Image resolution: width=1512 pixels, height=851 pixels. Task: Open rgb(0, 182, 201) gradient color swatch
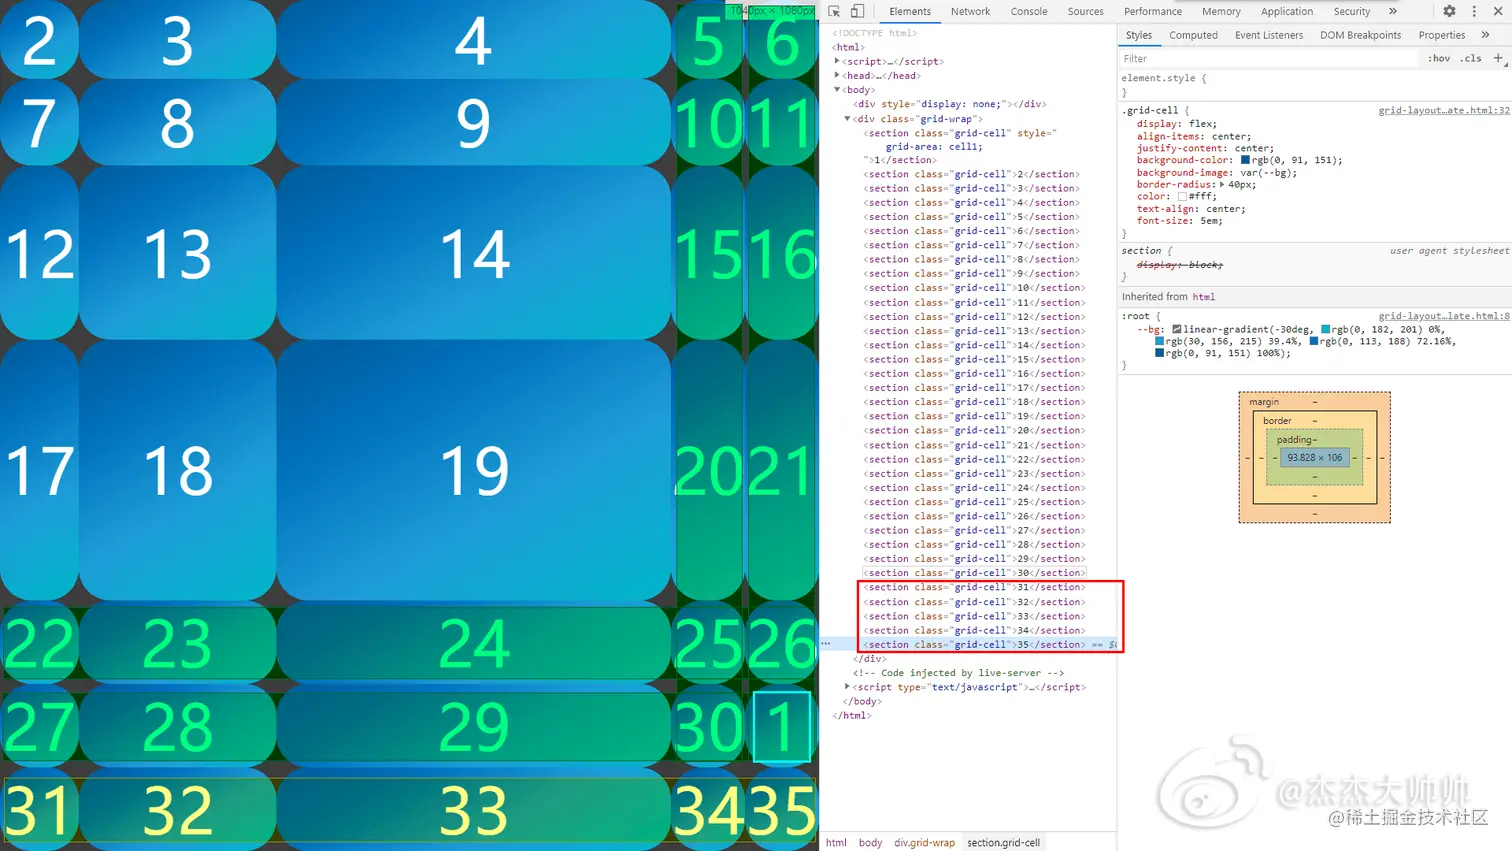(x=1326, y=329)
